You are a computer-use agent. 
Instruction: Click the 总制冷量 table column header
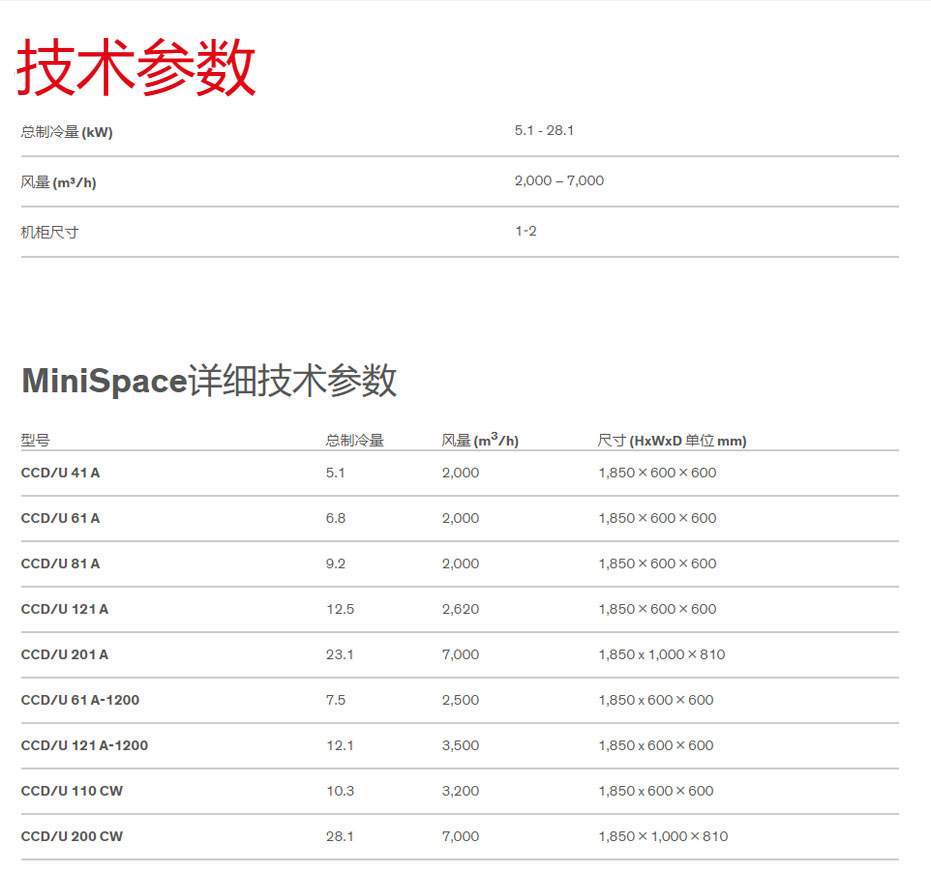(x=354, y=440)
